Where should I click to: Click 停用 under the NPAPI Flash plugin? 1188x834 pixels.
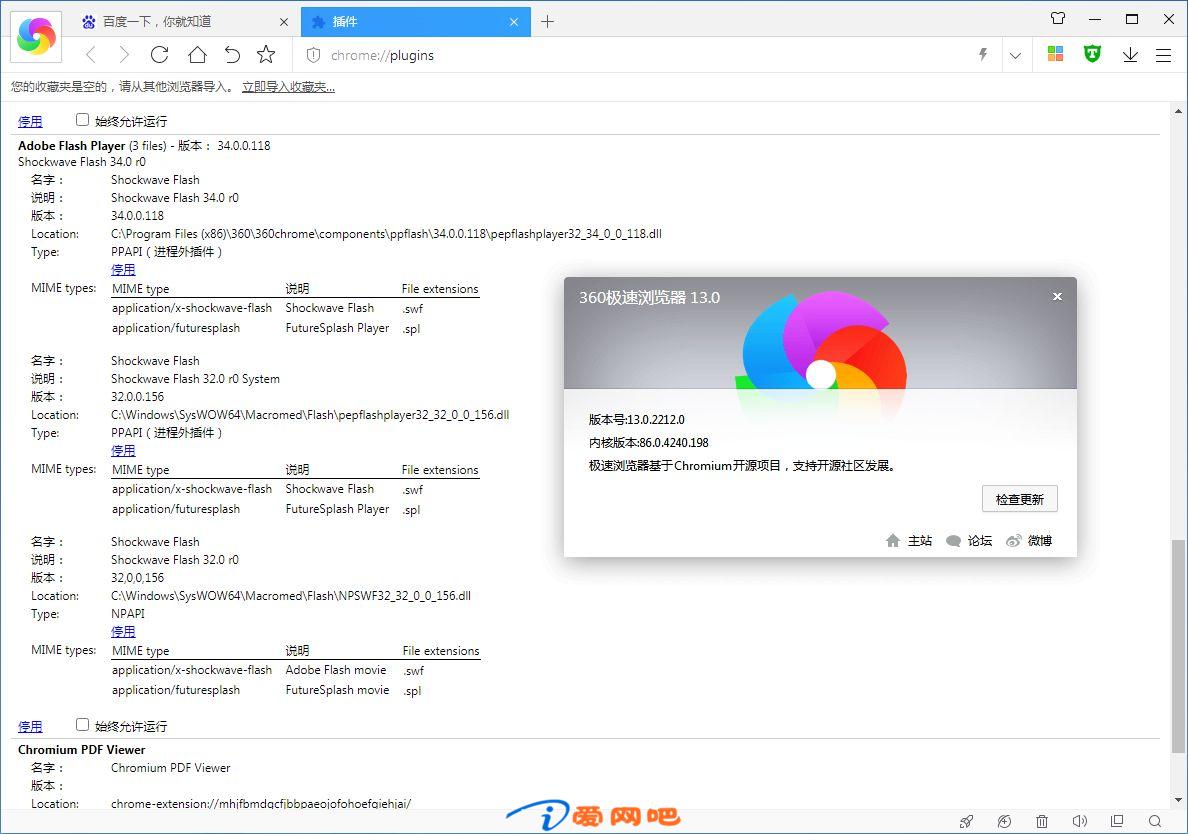[123, 632]
